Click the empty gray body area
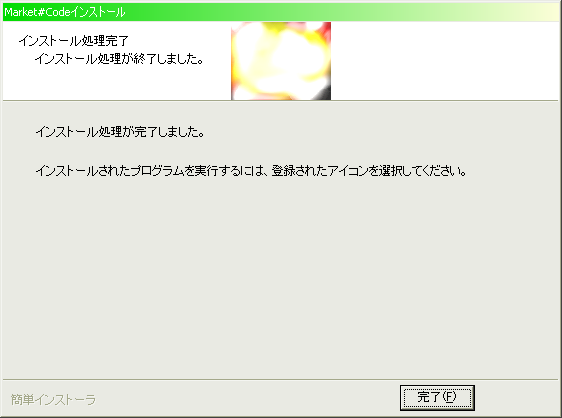 (x=281, y=276)
